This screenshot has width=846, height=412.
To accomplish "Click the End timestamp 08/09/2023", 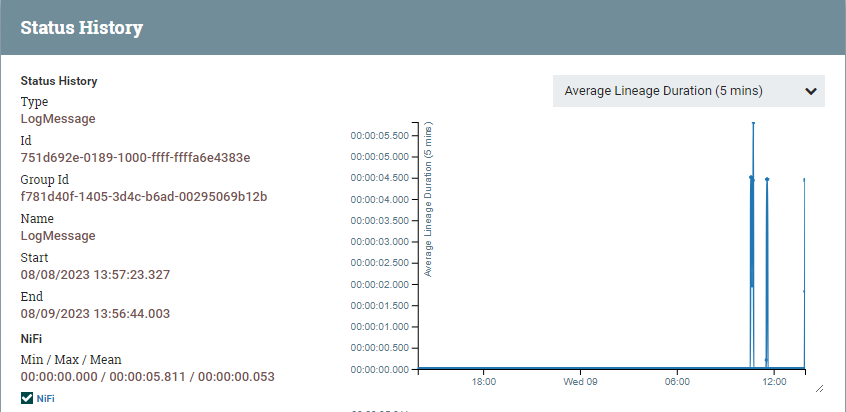I will click(95, 313).
